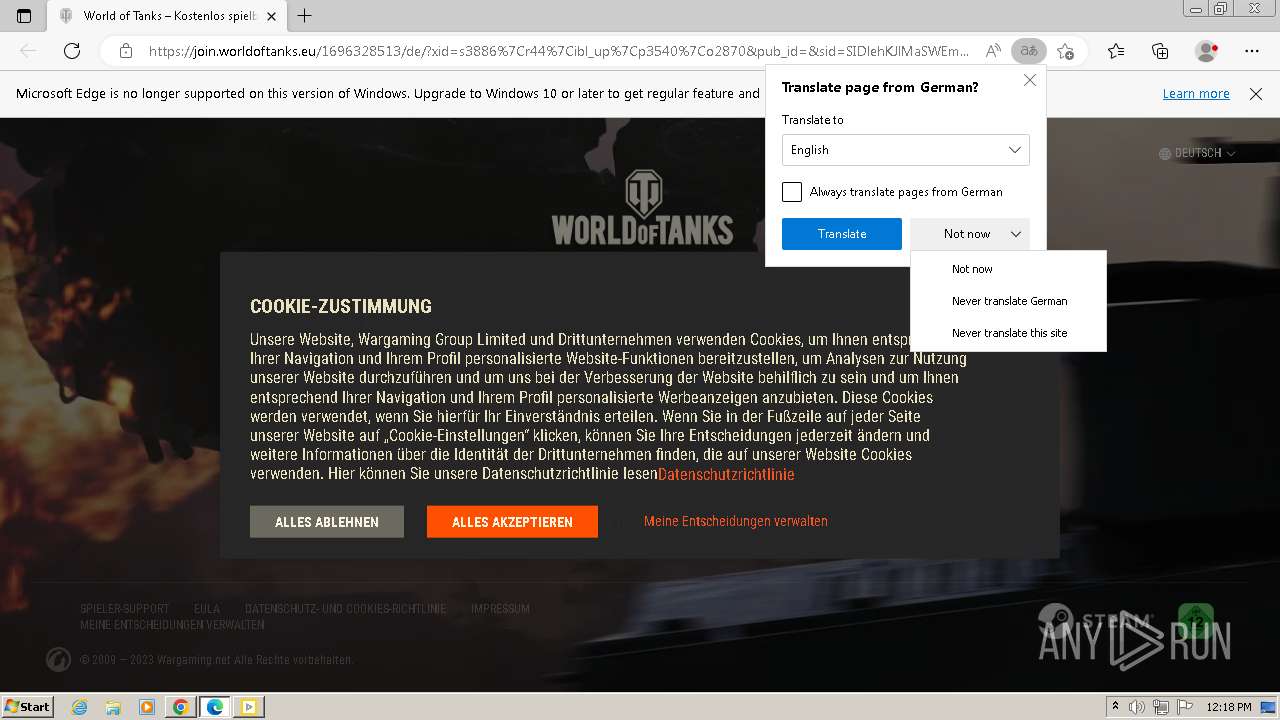
Task: Open the Datenschutzrichtlinie link
Action: tap(726, 474)
